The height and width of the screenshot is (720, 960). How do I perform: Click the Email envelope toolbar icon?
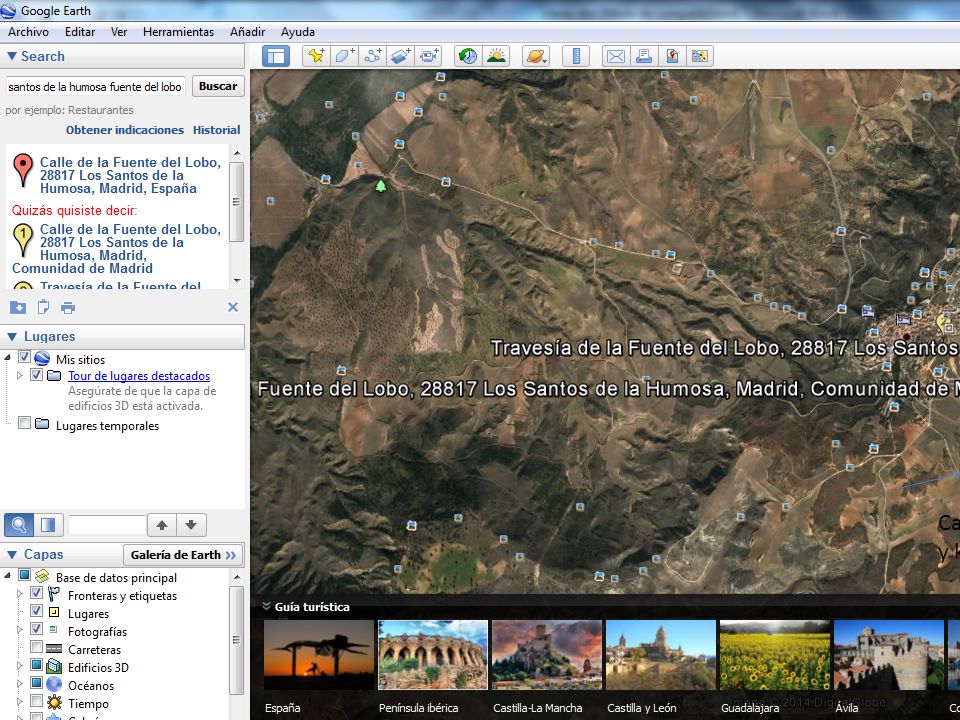point(615,56)
